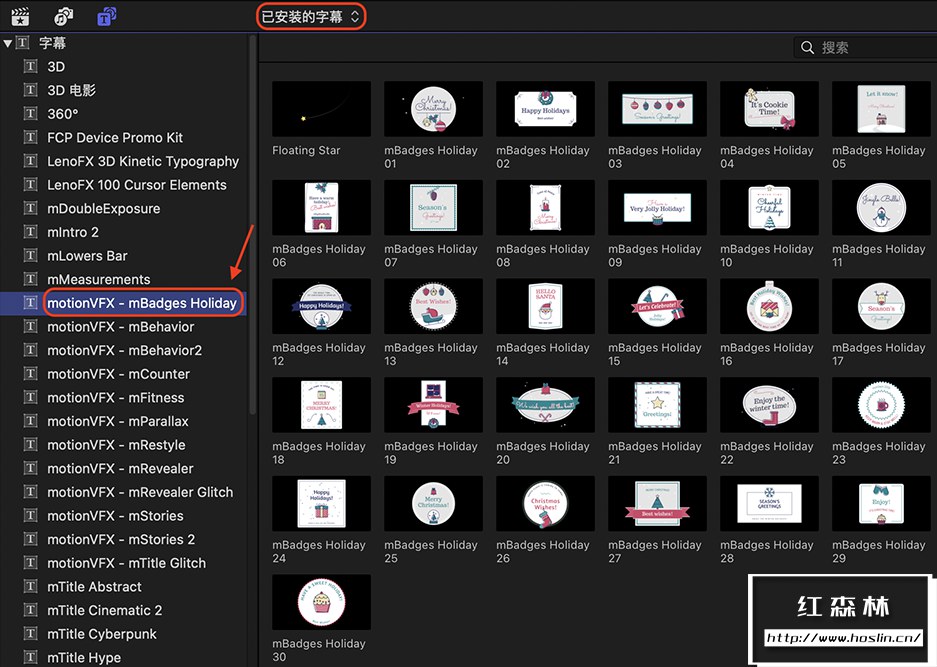This screenshot has height=667, width=937.
Task: Select mBadges Holiday 02 thumbnail
Action: coord(546,109)
